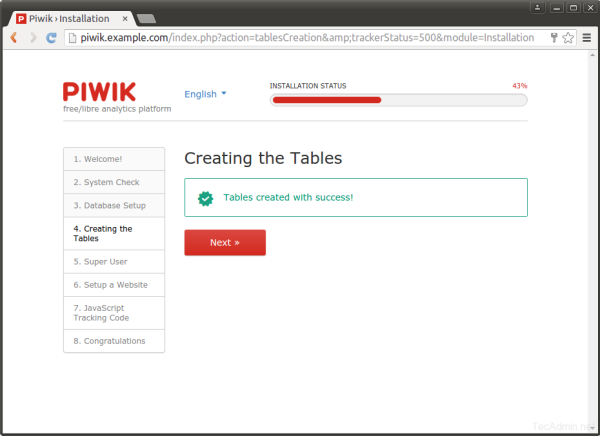This screenshot has height=436, width=600.
Task: Open the System Check step
Action: click(x=107, y=182)
